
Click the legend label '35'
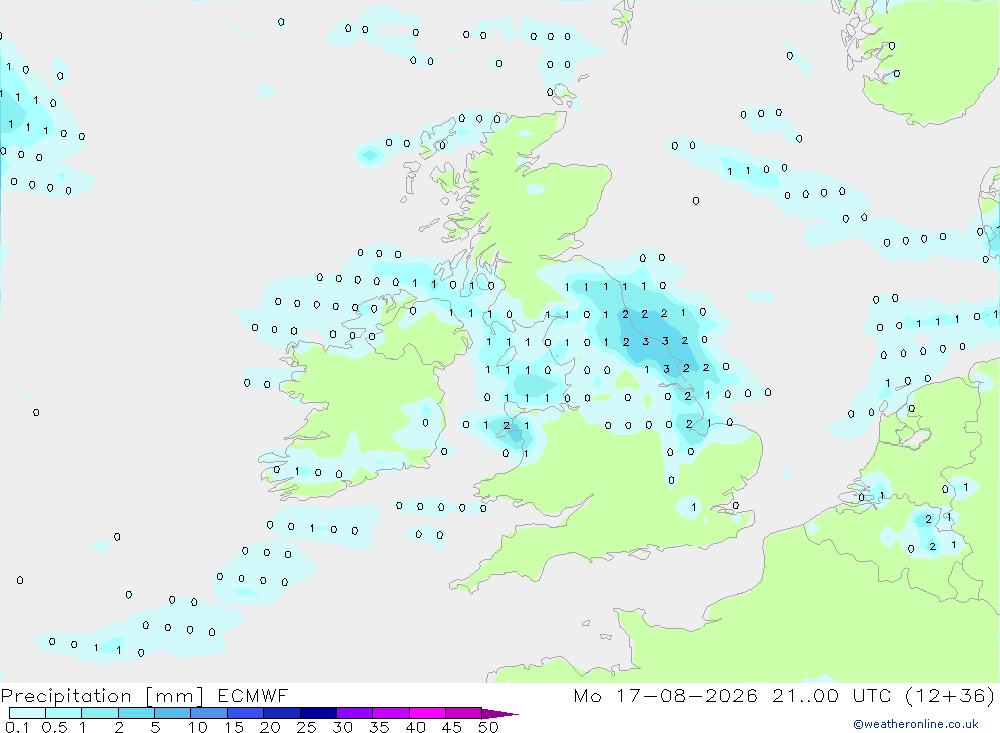(x=379, y=727)
